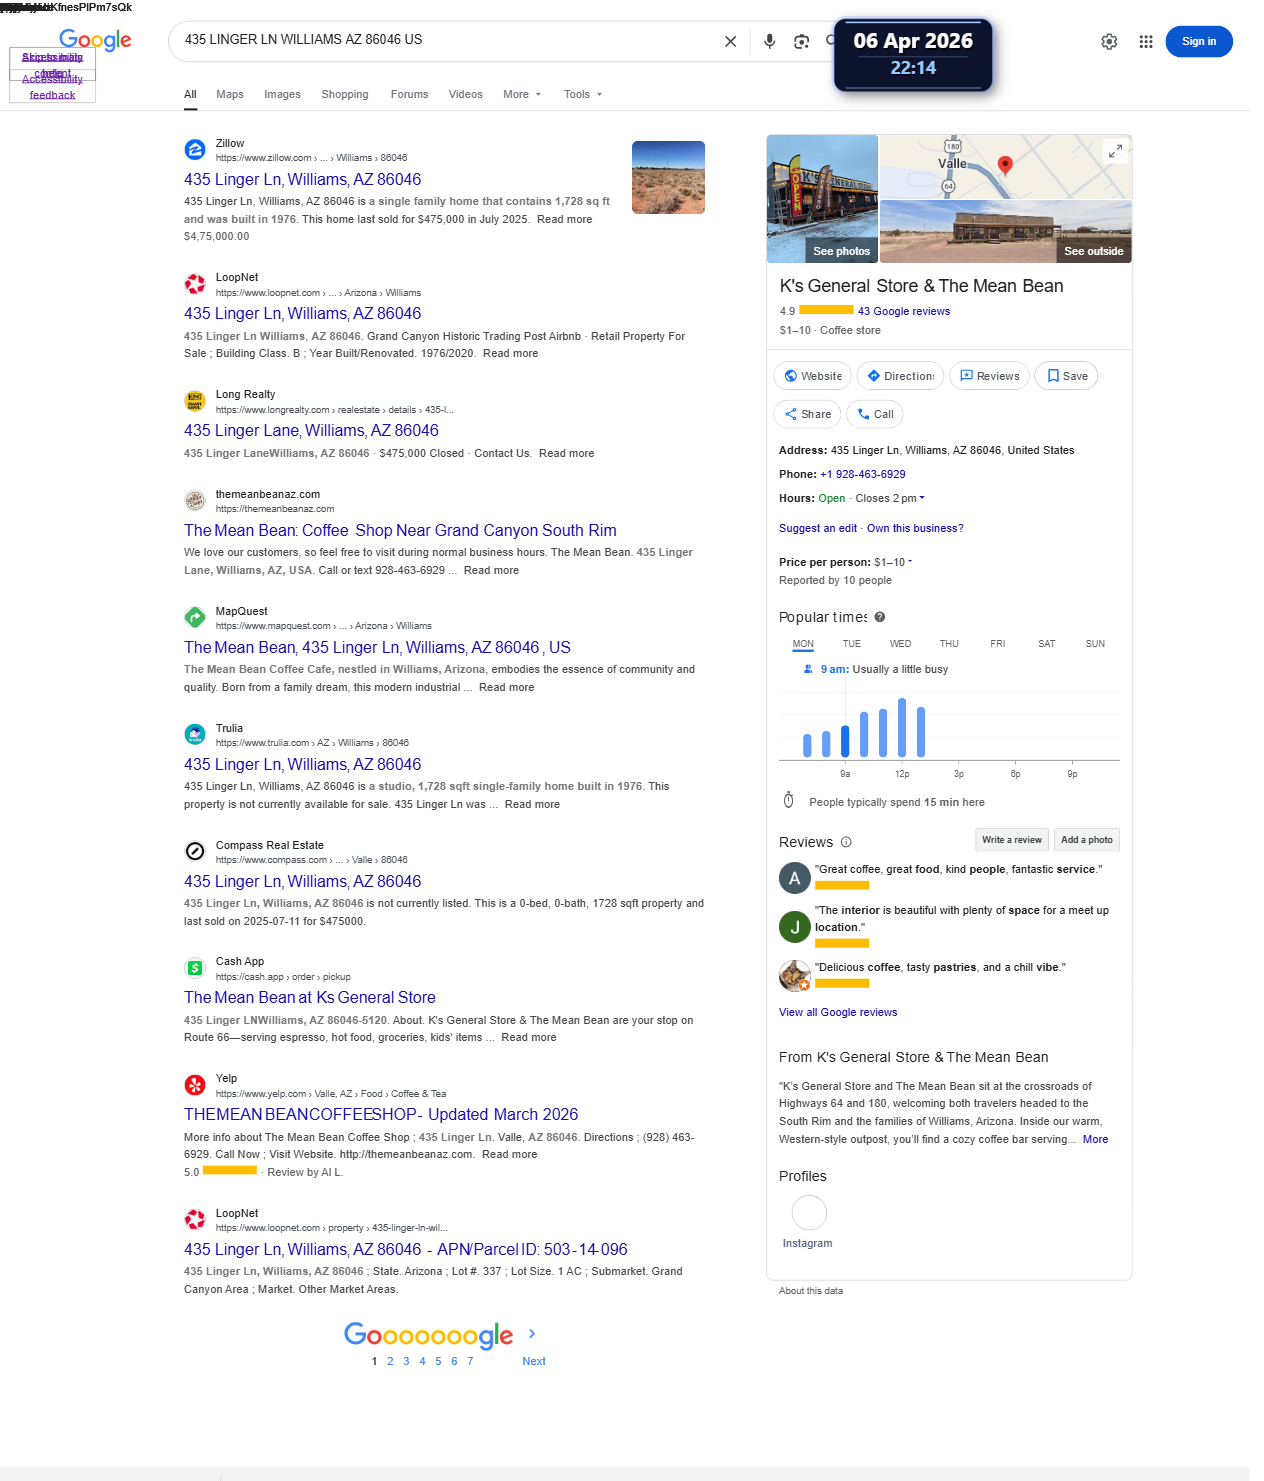Open the Tools dropdown
1264x1481 pixels.
(x=583, y=94)
